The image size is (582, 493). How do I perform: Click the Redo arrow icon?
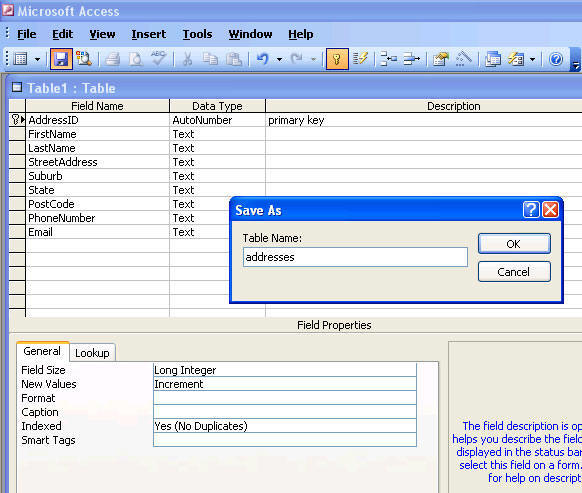point(297,59)
